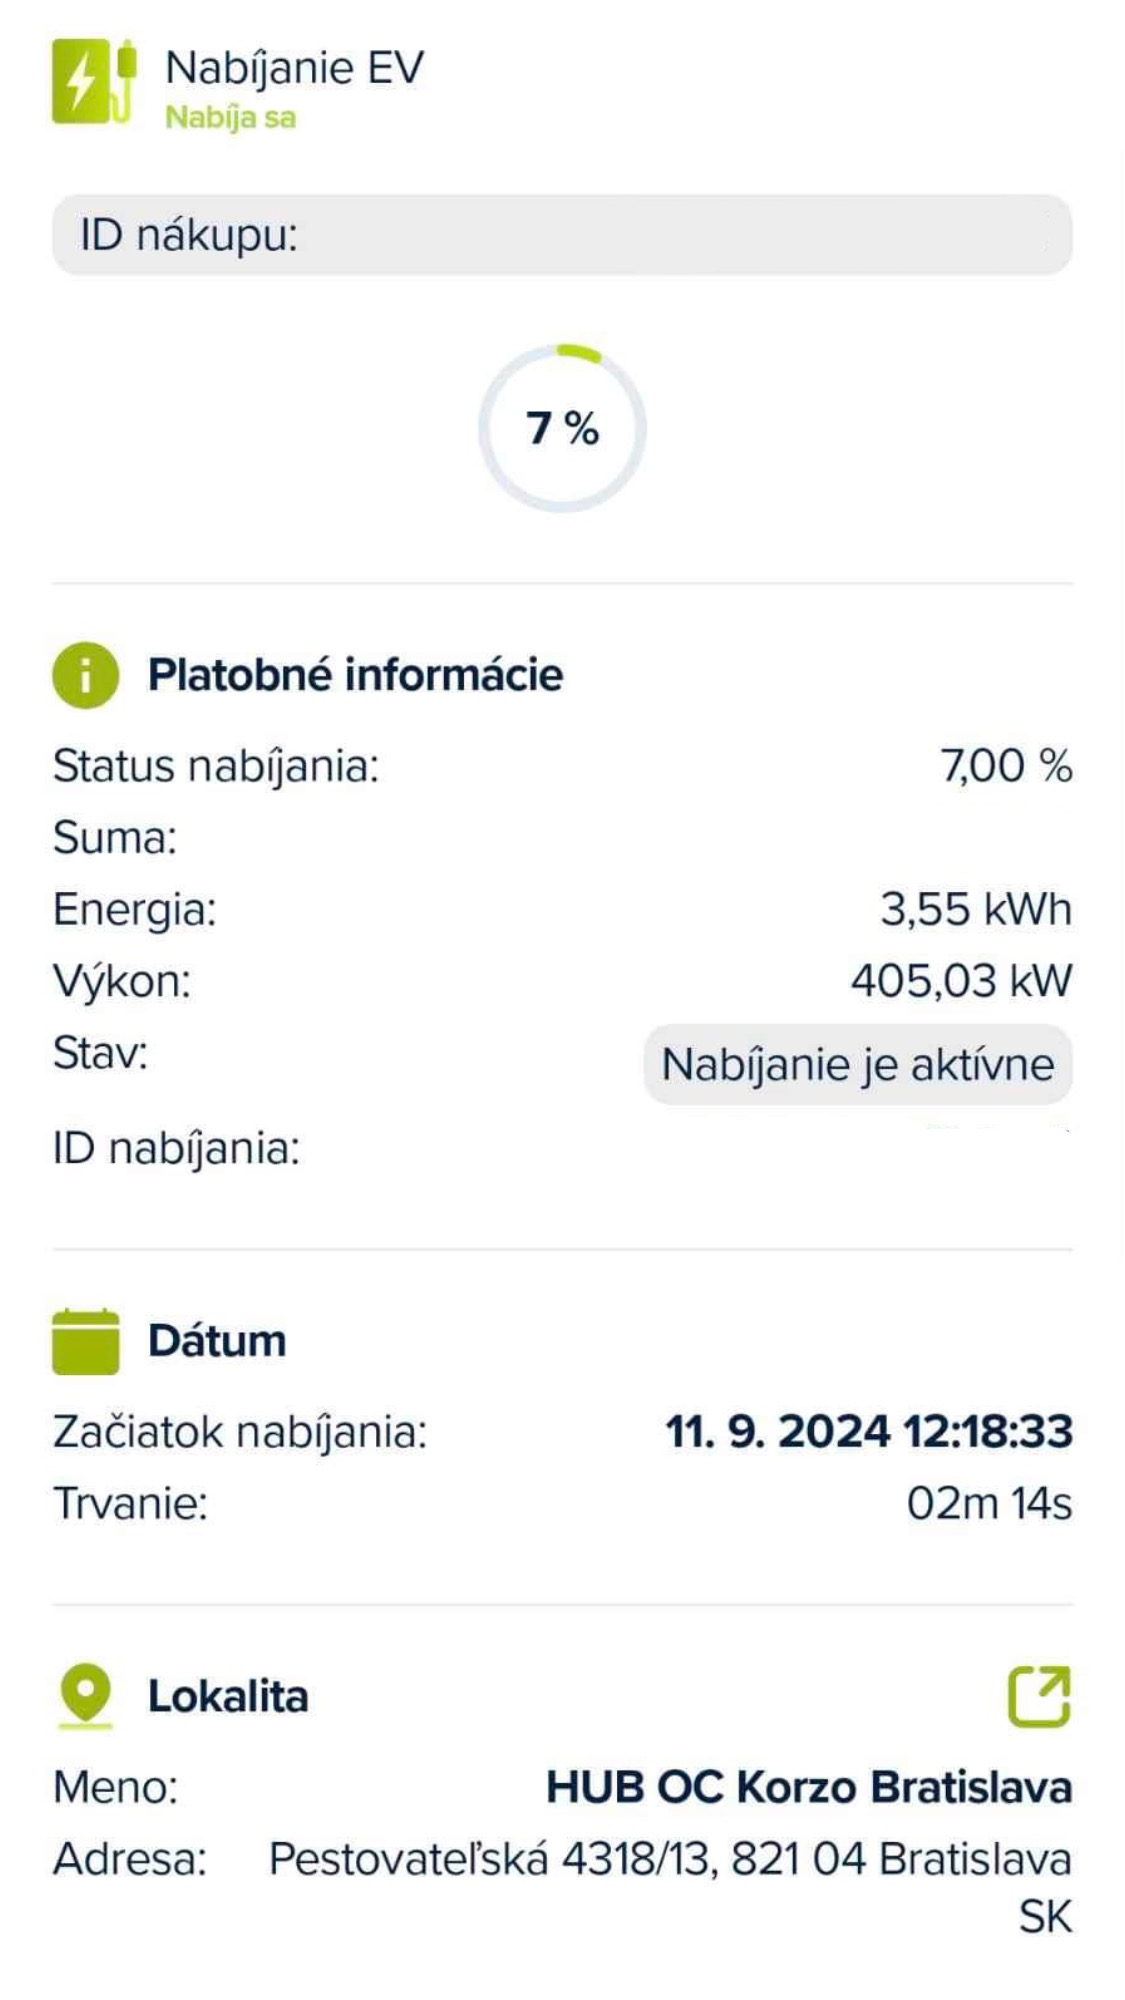Click the EV charging station icon
This screenshot has width=1125, height=2000.
click(x=94, y=82)
